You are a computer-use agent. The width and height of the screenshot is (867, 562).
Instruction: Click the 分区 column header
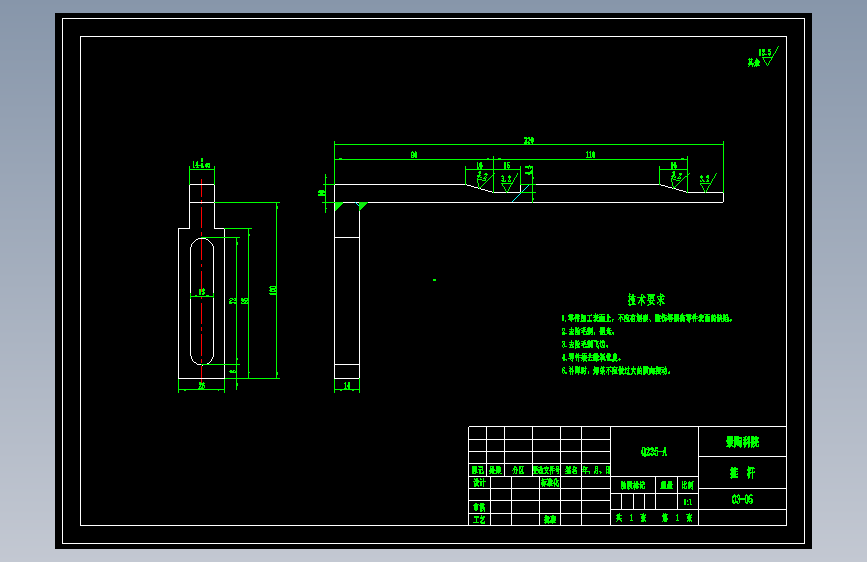coord(518,470)
